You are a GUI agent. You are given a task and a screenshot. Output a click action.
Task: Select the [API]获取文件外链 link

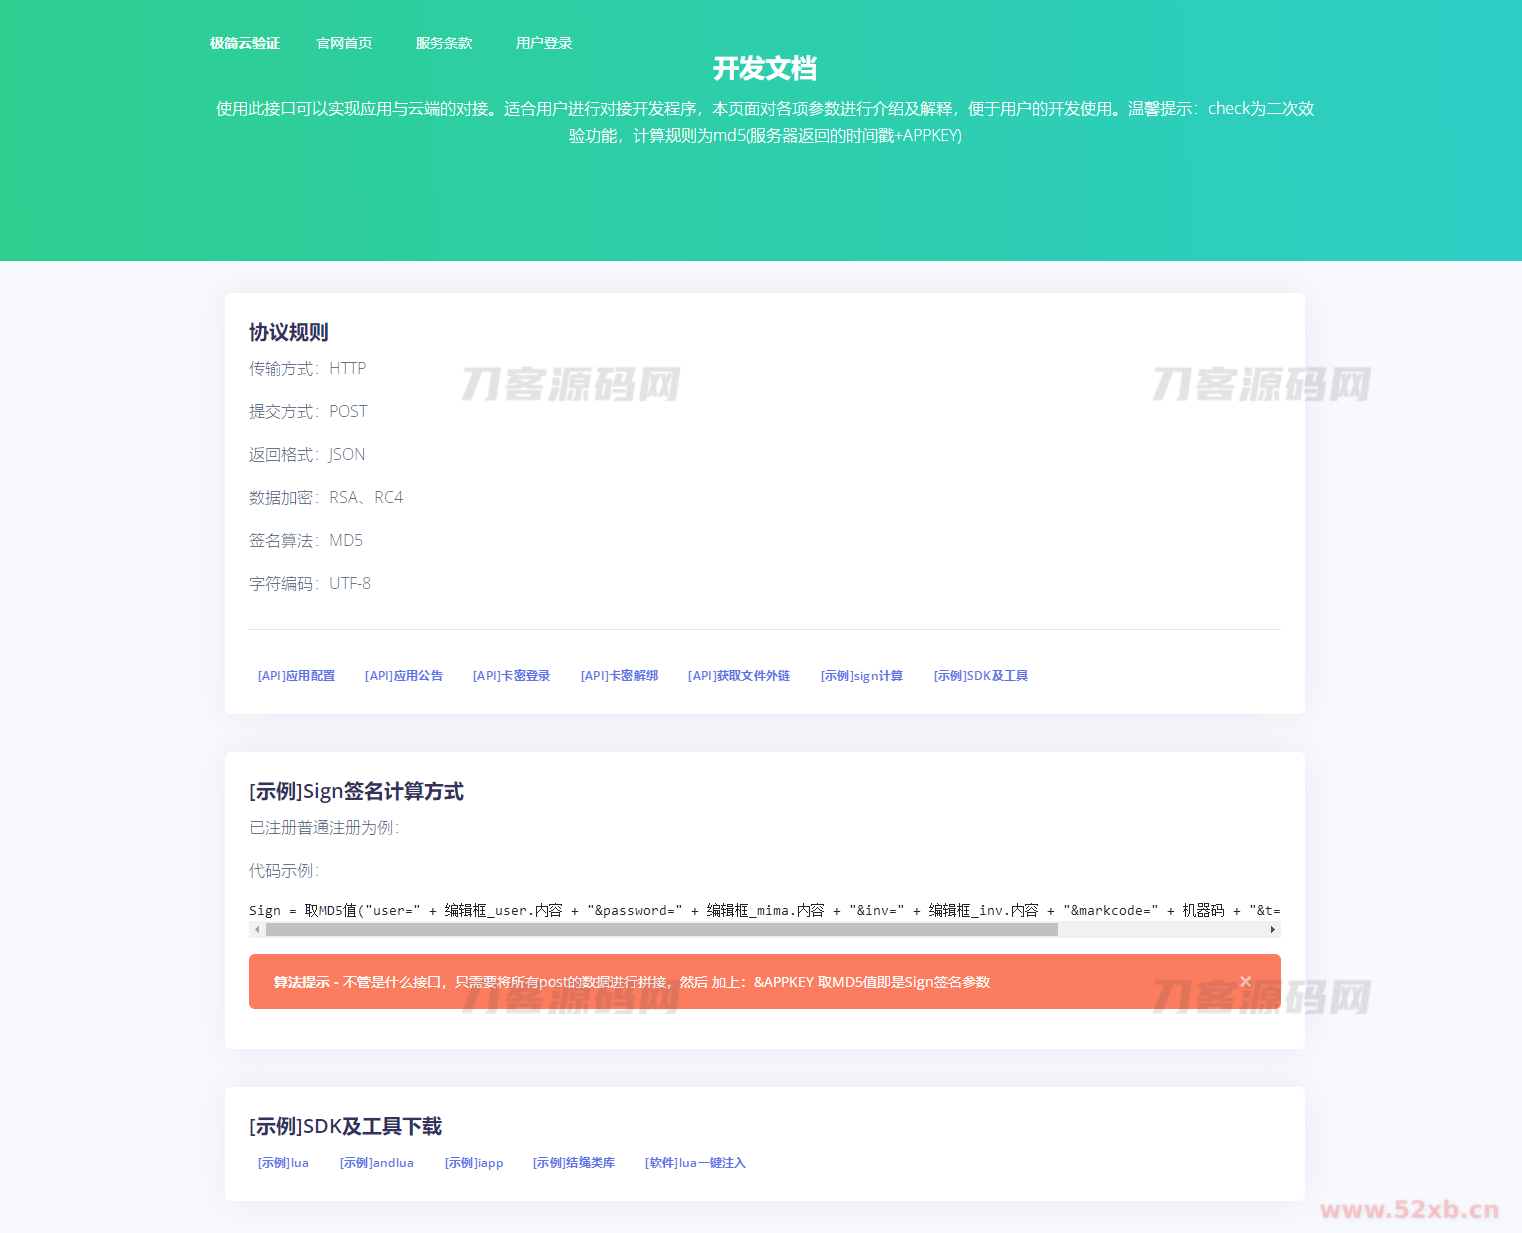click(x=739, y=676)
